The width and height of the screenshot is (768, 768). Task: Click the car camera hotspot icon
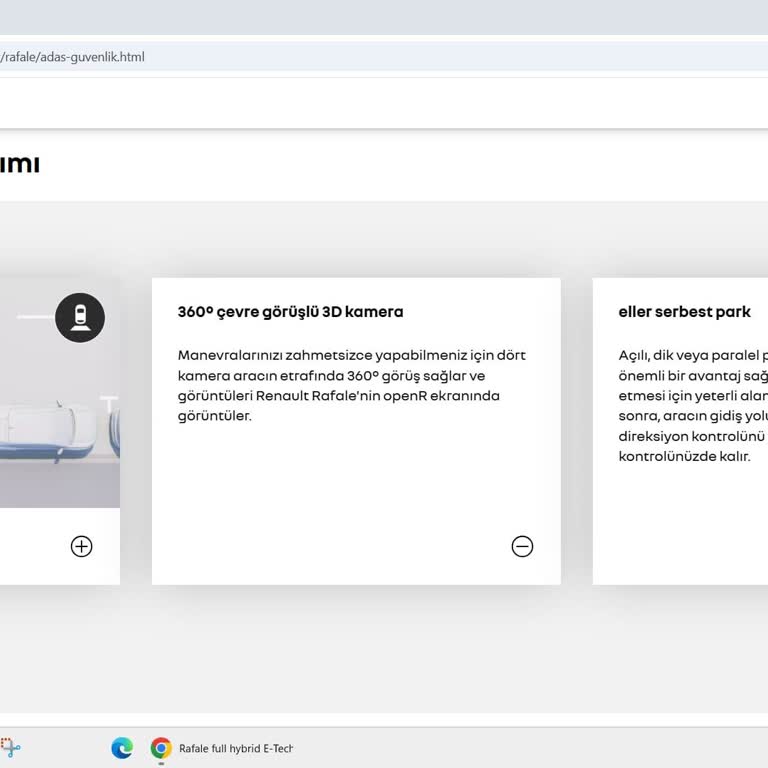pyautogui.click(x=80, y=317)
